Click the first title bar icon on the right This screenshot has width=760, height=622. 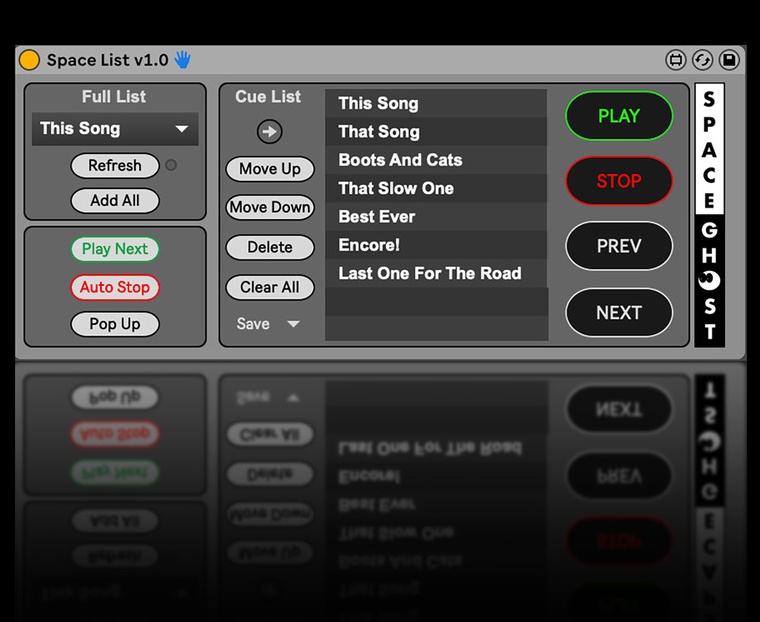click(676, 60)
